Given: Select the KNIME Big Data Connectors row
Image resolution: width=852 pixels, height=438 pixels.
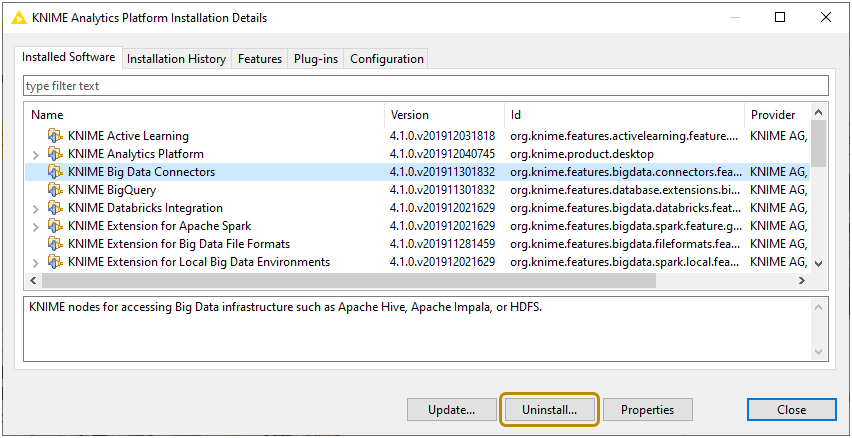Looking at the screenshot, I should (417, 172).
